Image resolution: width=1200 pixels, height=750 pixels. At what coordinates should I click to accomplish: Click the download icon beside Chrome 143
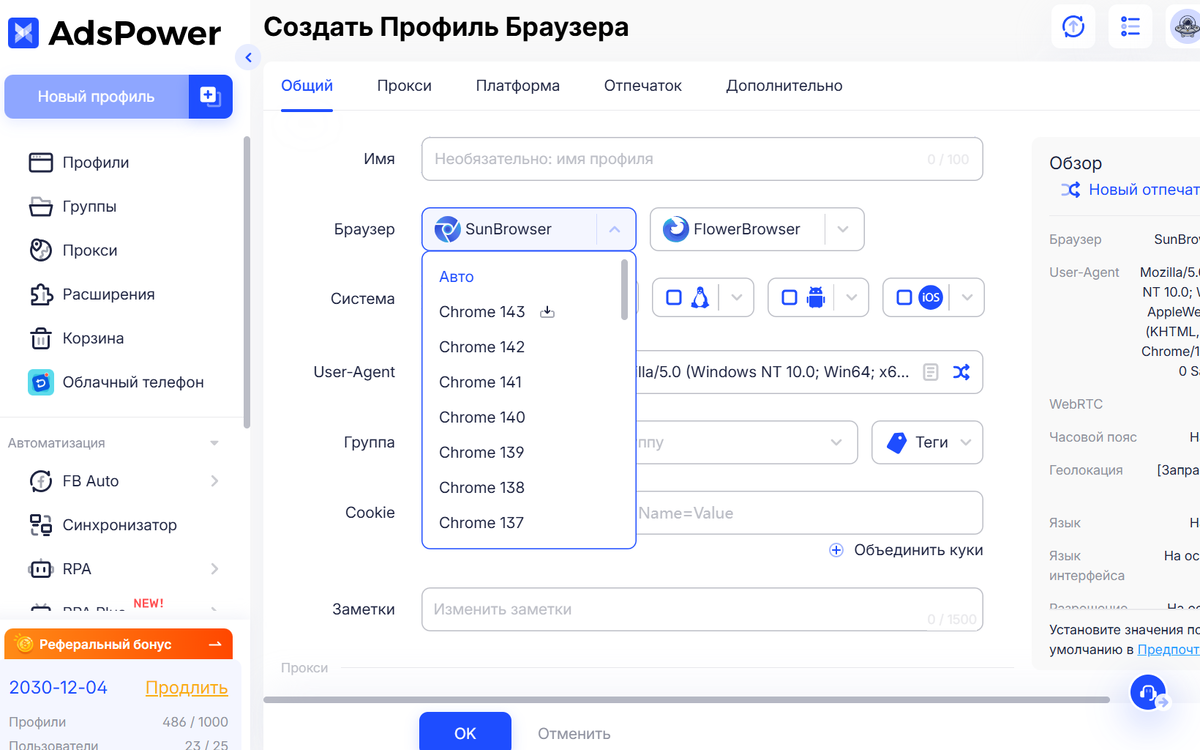tap(547, 312)
